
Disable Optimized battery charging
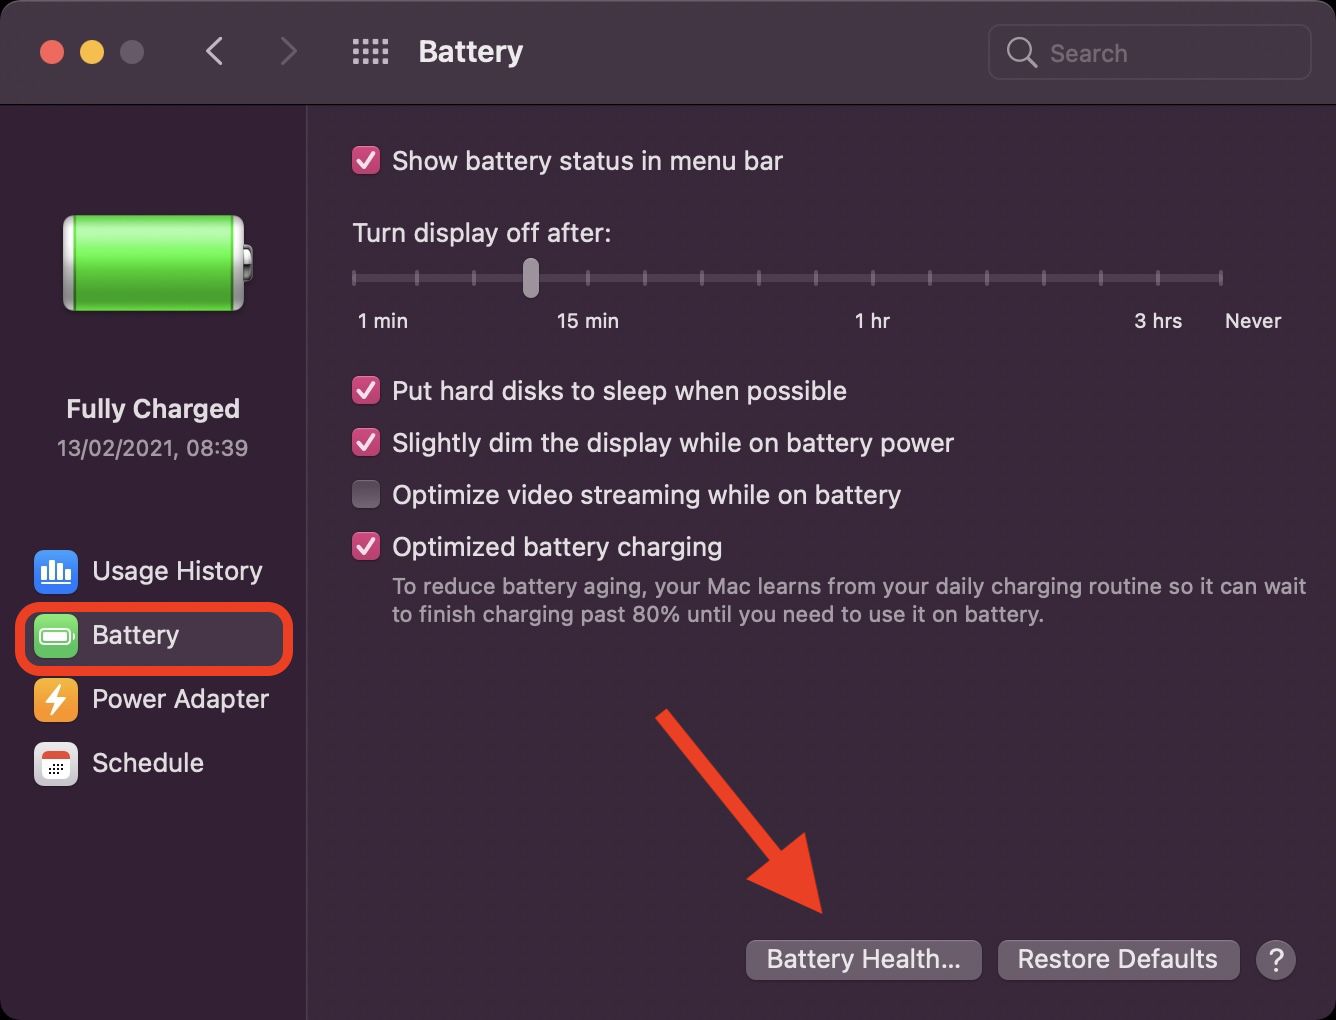(366, 546)
